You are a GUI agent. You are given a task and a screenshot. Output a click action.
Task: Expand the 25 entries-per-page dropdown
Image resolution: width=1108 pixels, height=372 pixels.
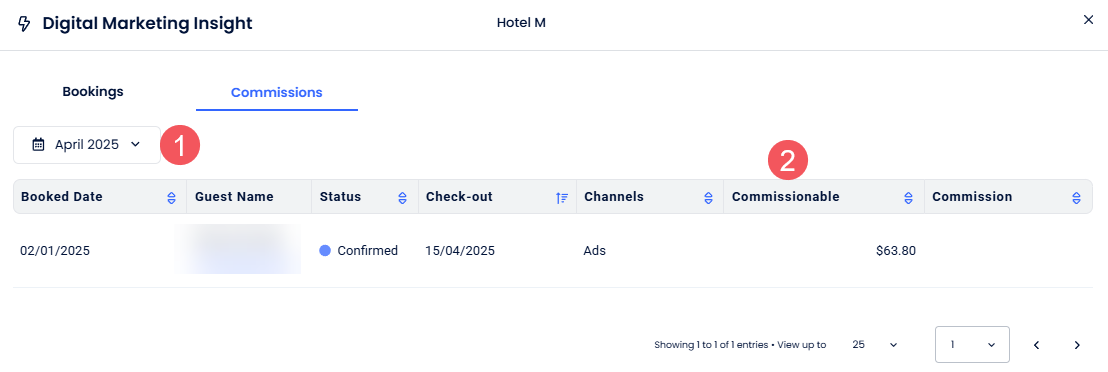(x=874, y=345)
